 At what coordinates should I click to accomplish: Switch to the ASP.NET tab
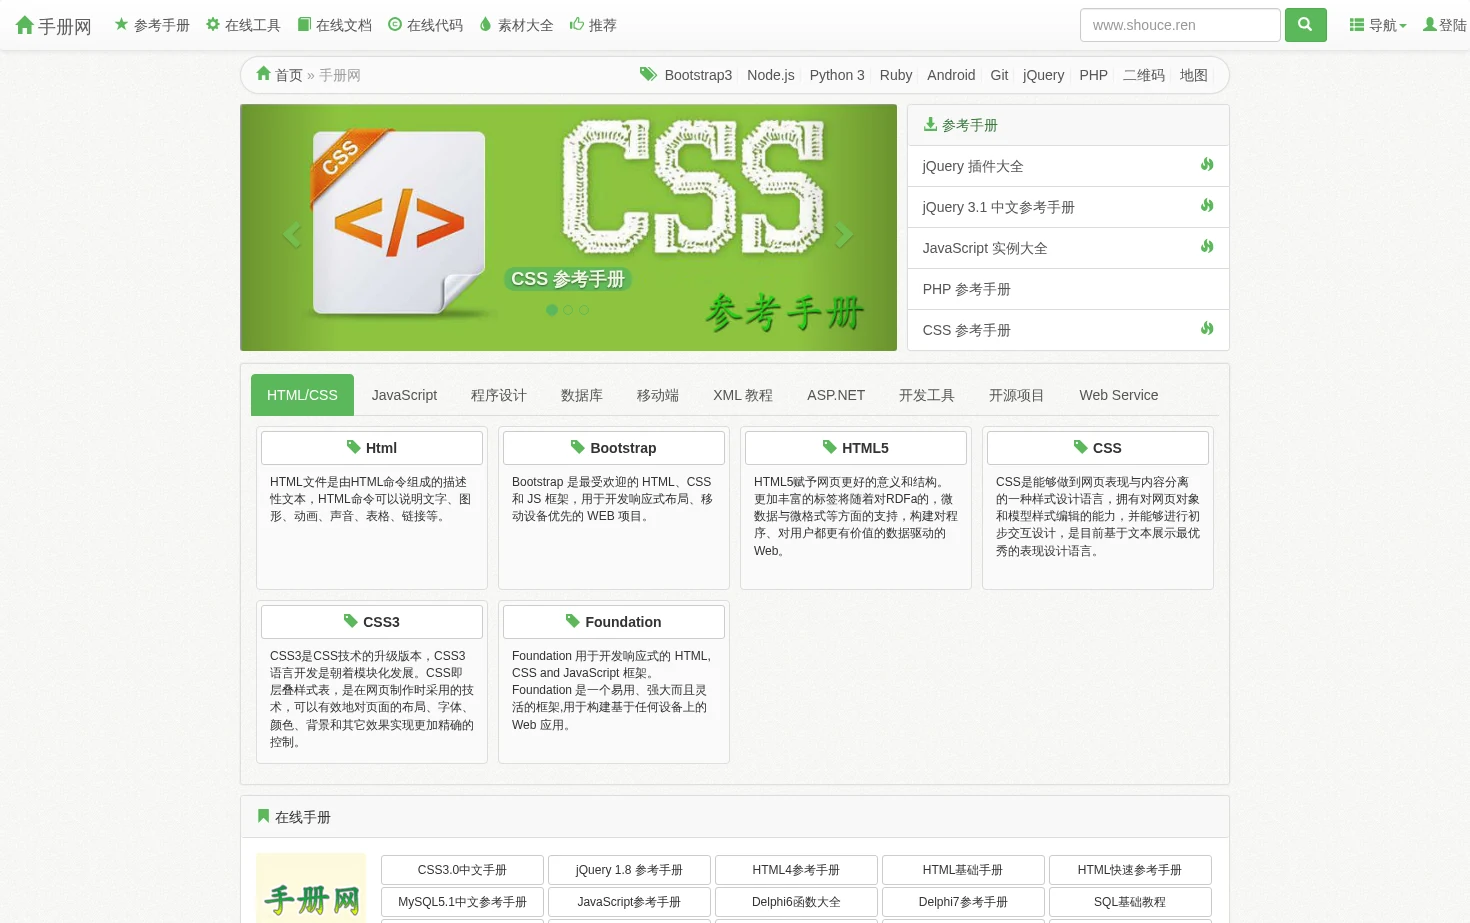click(836, 395)
